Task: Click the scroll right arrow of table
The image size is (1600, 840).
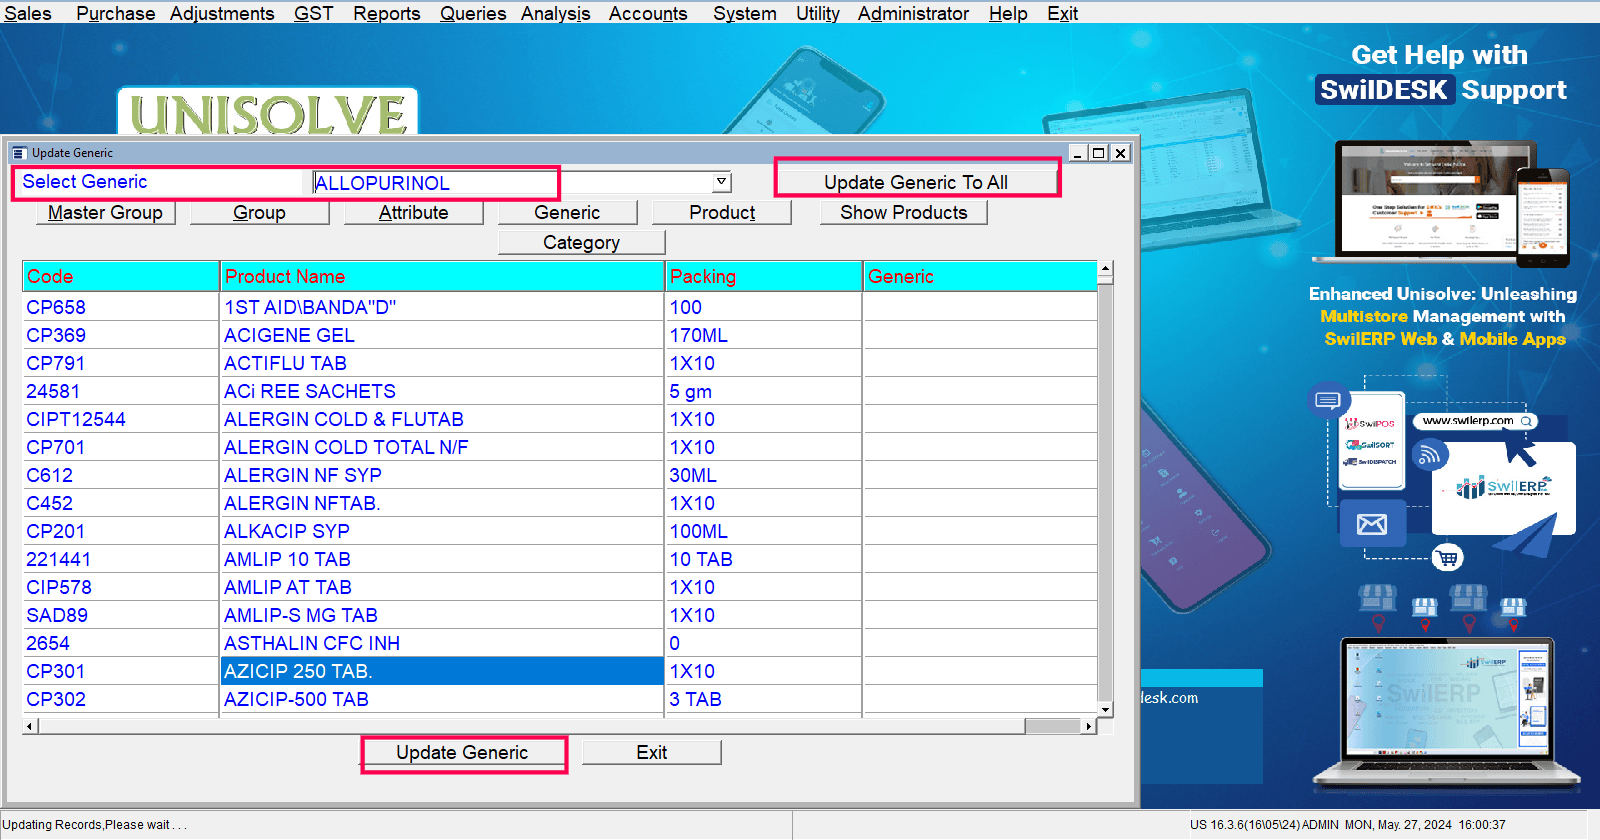Action: [x=1089, y=726]
